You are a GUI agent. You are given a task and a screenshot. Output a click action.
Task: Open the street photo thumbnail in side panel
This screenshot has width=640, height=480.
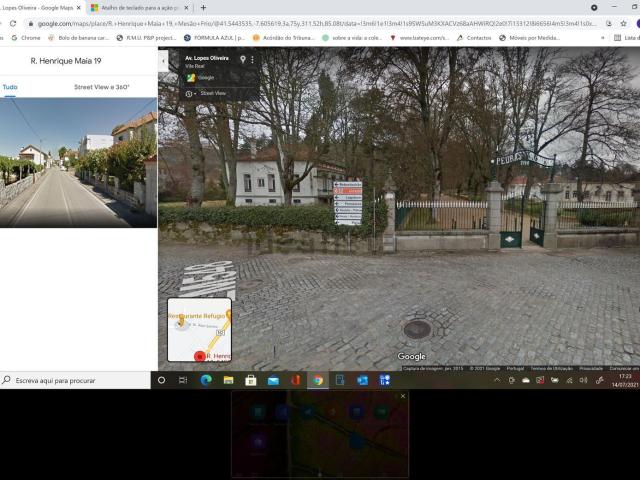(78, 162)
